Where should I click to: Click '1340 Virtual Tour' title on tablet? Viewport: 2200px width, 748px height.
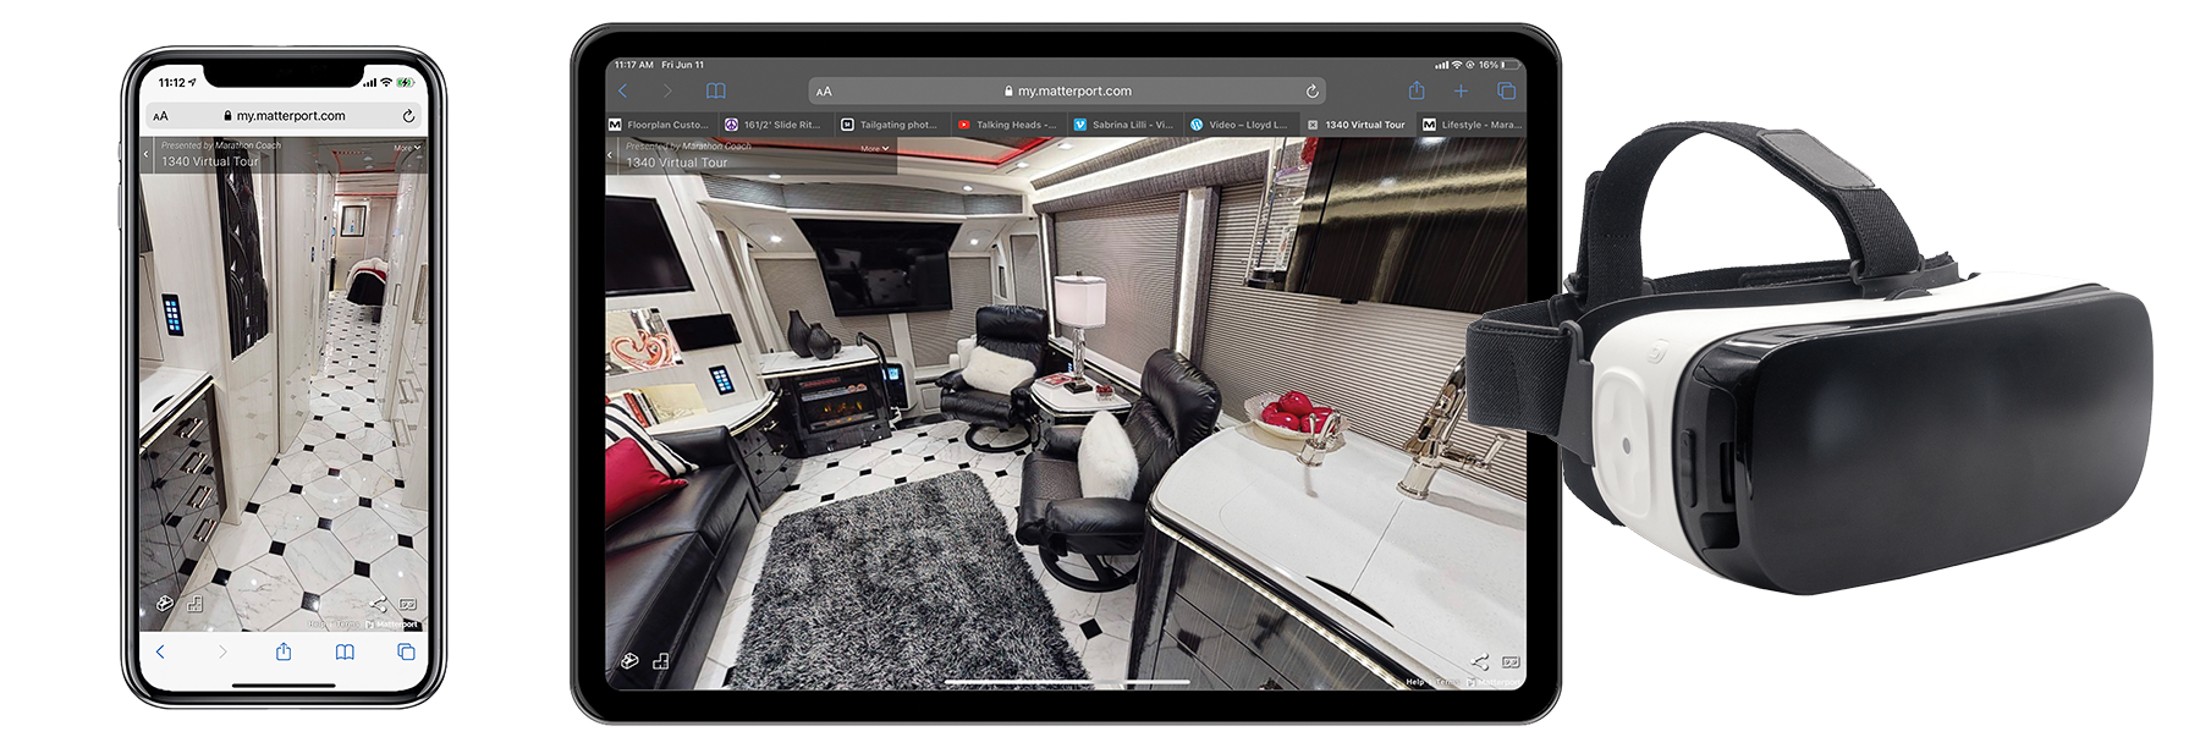tap(677, 162)
